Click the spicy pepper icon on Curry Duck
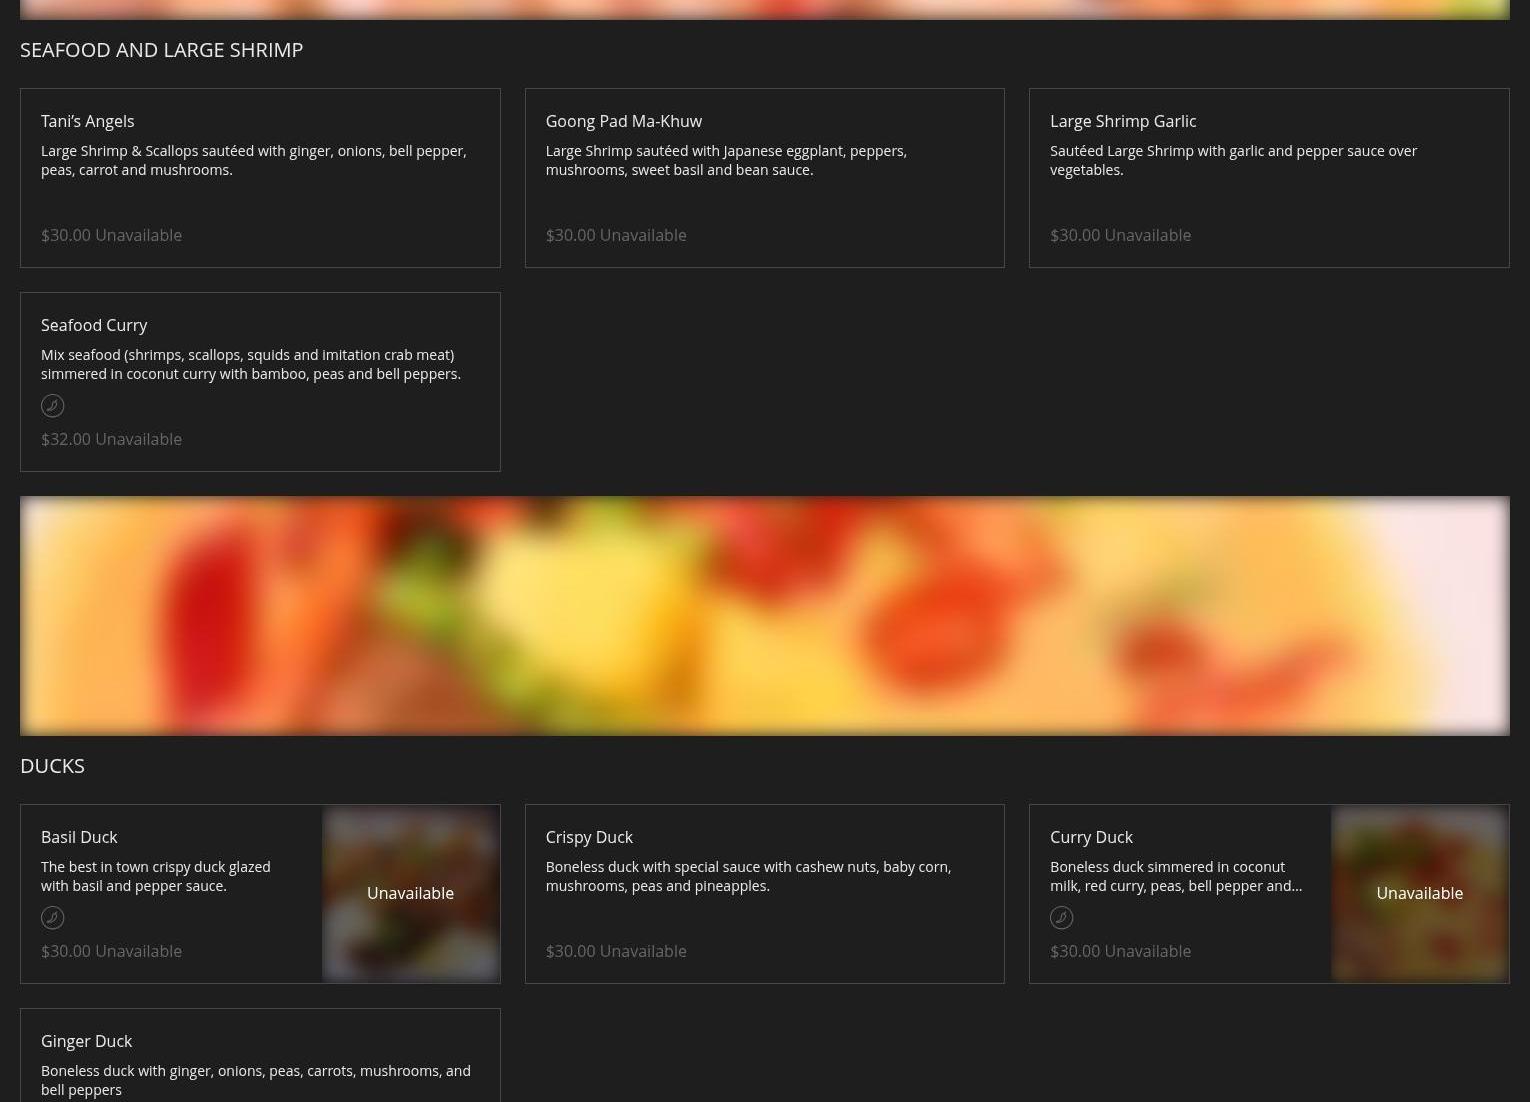Screen dimensions: 1530x1102 point(1061,918)
